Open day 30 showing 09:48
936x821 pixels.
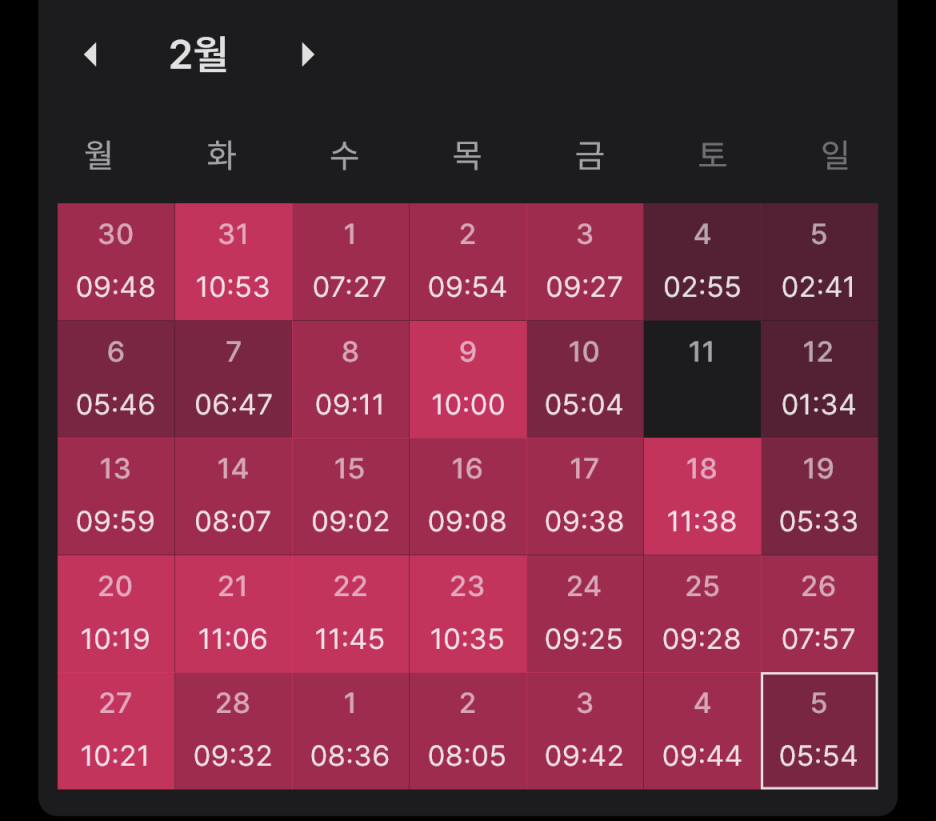pyautogui.click(x=116, y=262)
